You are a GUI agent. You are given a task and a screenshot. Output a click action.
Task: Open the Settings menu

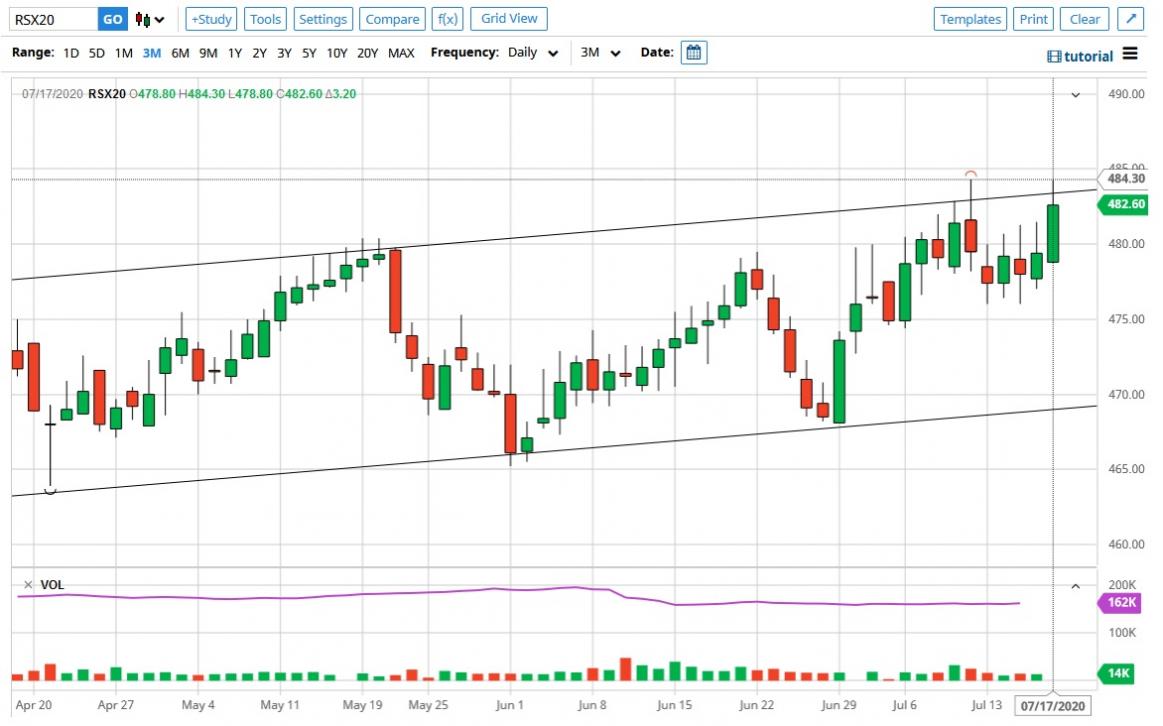(x=323, y=19)
